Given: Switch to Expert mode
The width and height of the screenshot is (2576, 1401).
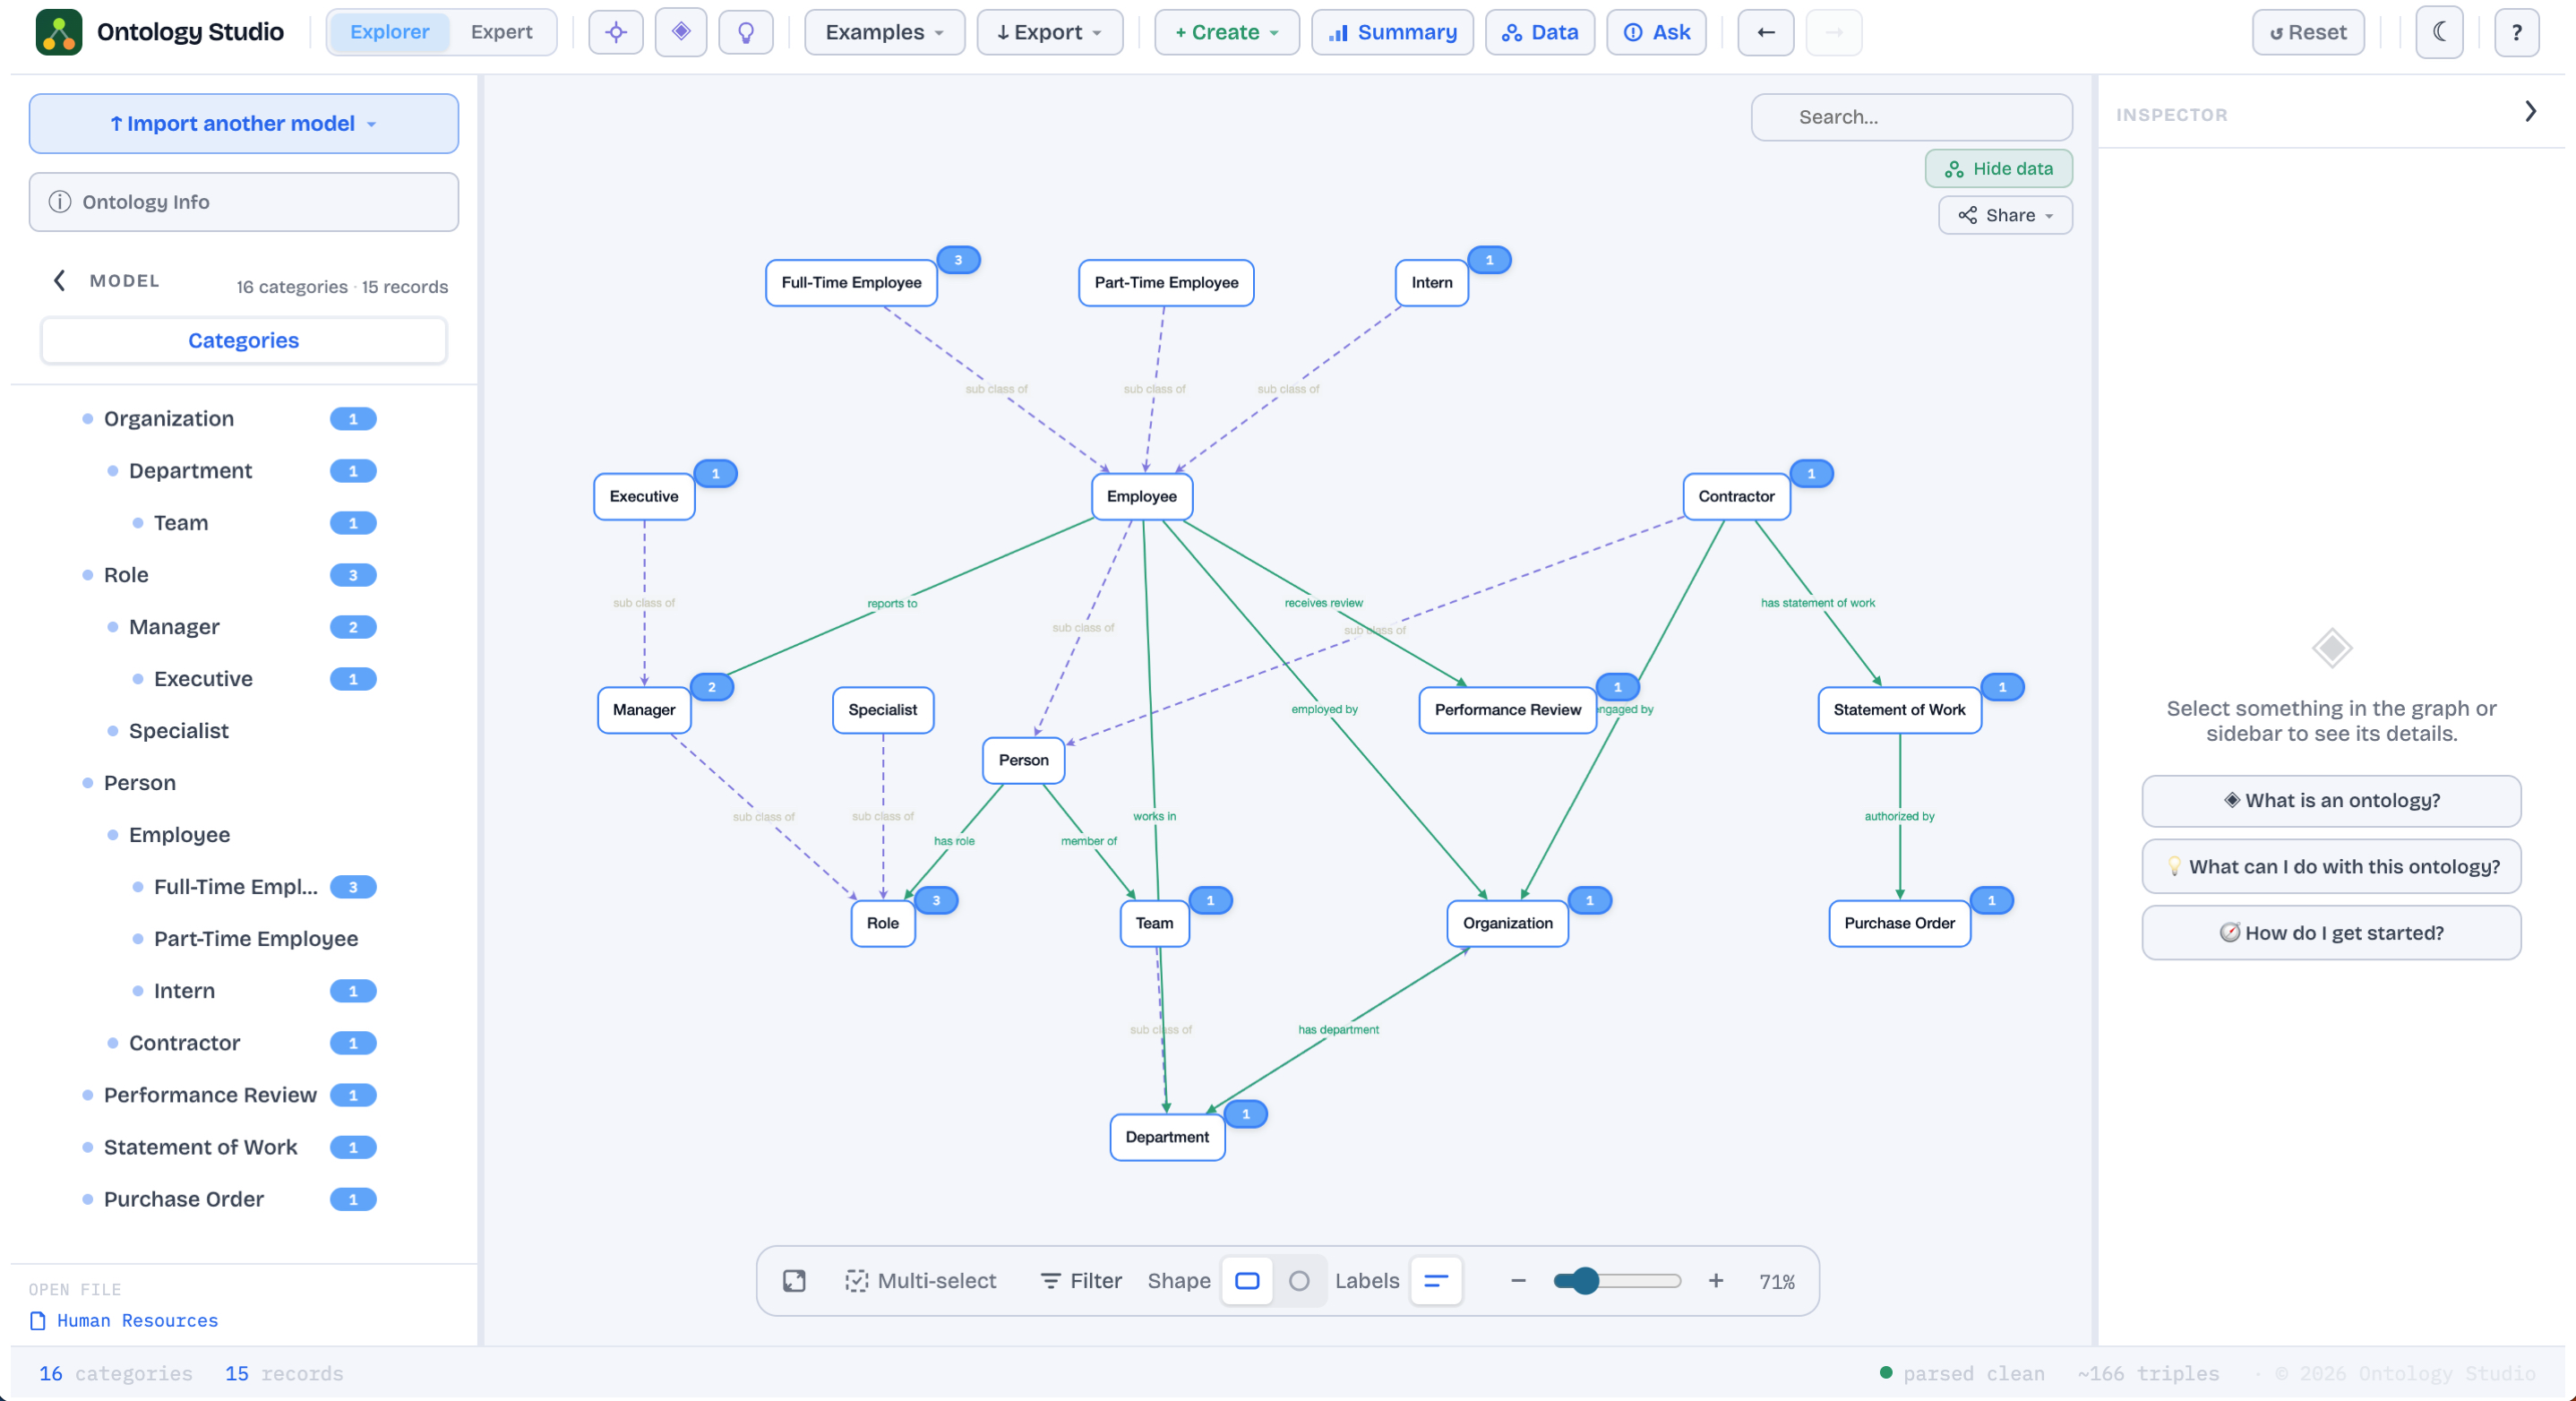Looking at the screenshot, I should coord(501,32).
